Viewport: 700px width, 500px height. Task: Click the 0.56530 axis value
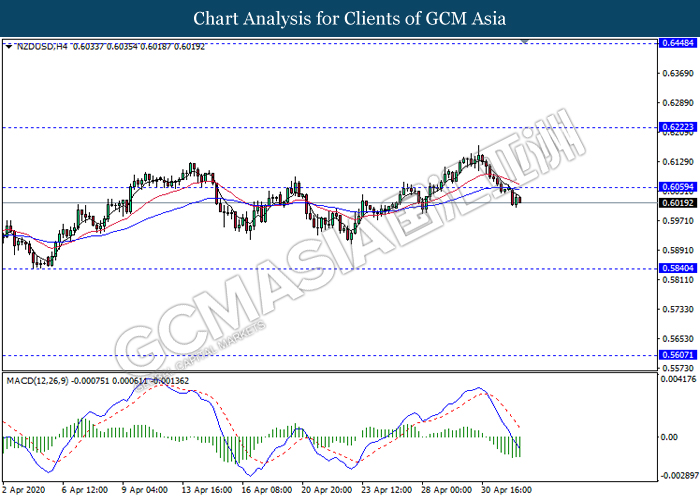point(678,339)
